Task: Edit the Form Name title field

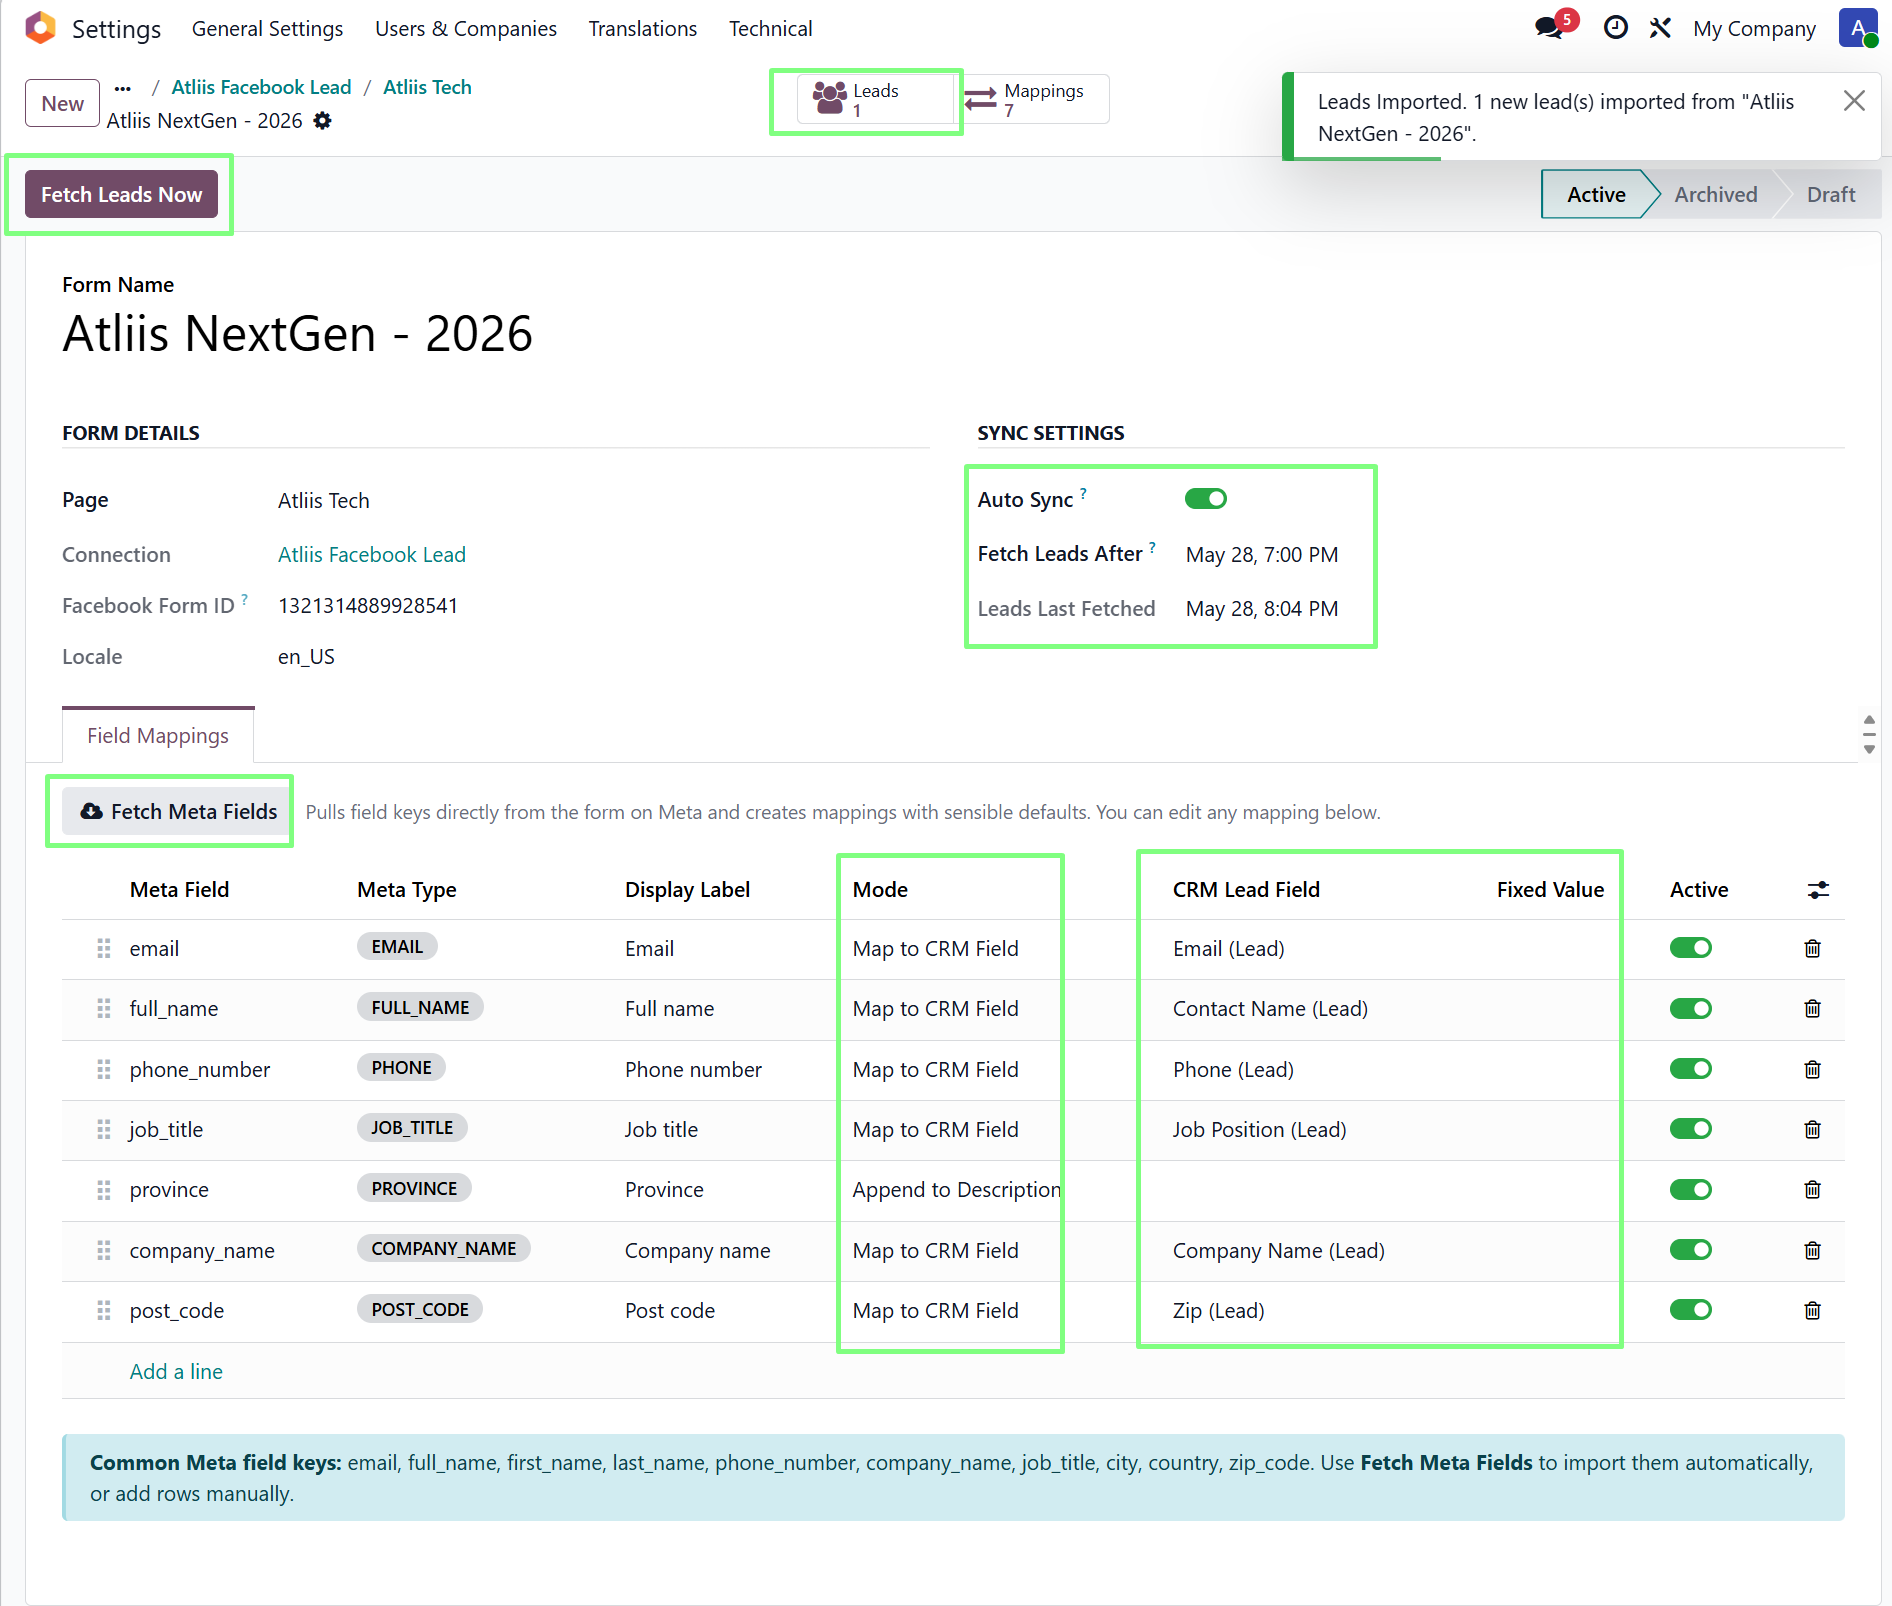Action: tap(298, 333)
